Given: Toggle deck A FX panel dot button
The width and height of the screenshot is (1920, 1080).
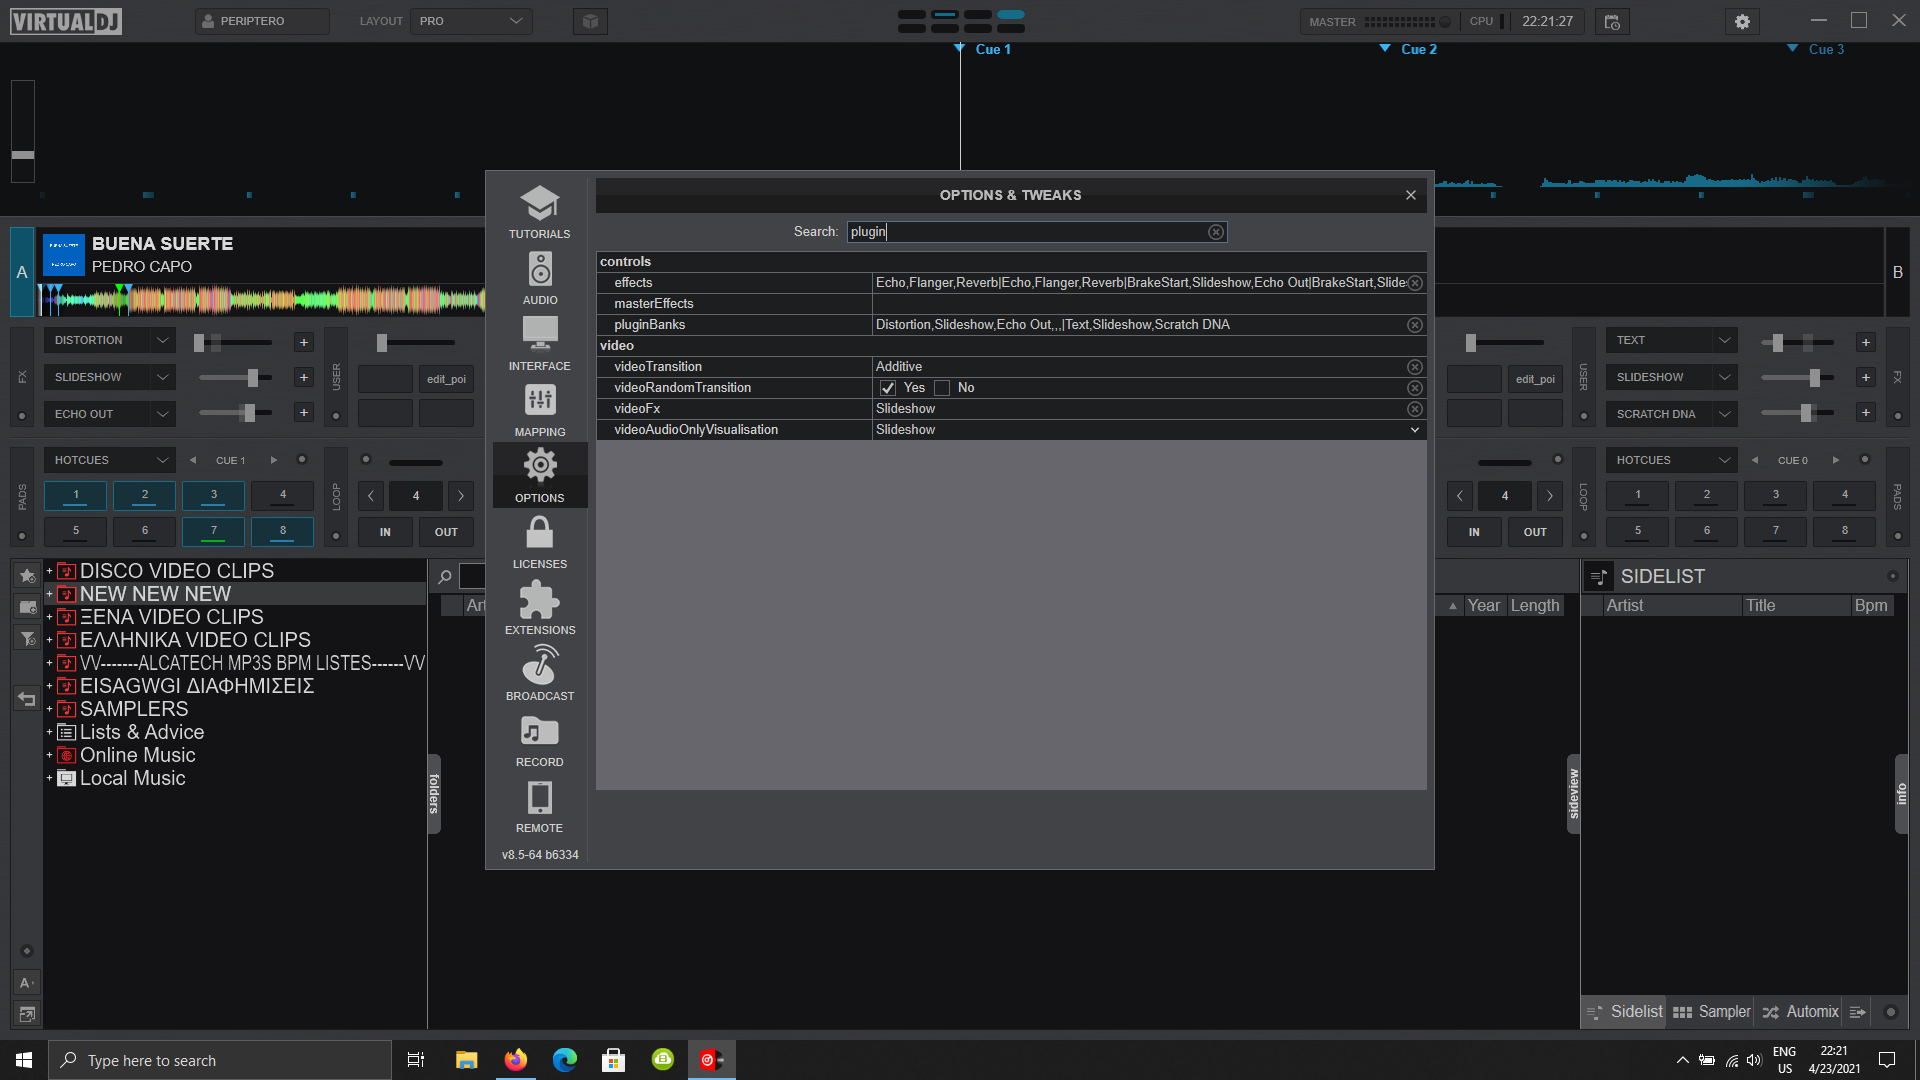Looking at the screenshot, I should pos(22,416).
